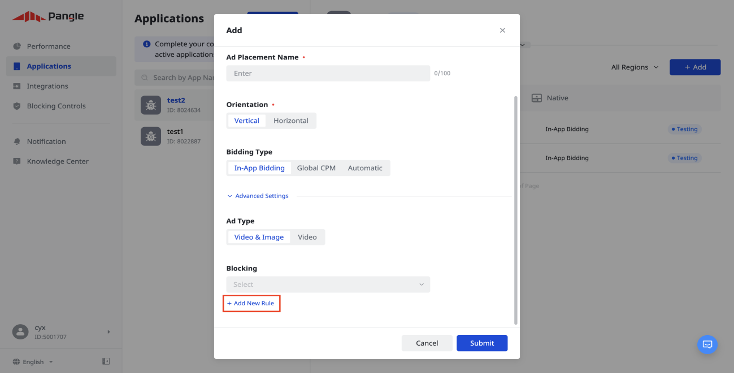Go to Blocking Controls in sidebar
The image size is (734, 374).
[x=56, y=106]
